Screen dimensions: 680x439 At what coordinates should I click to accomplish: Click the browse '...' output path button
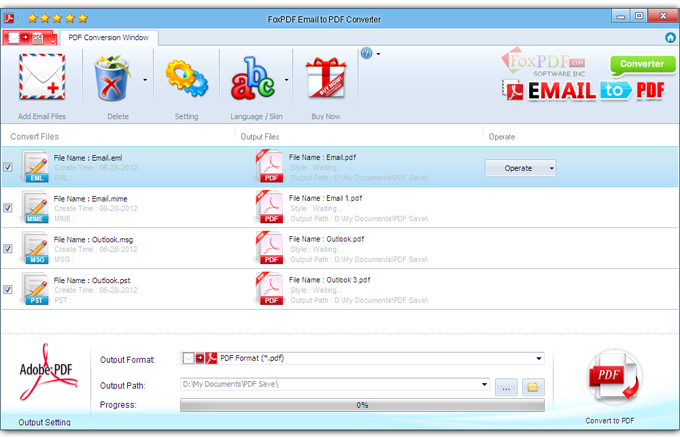click(x=506, y=387)
